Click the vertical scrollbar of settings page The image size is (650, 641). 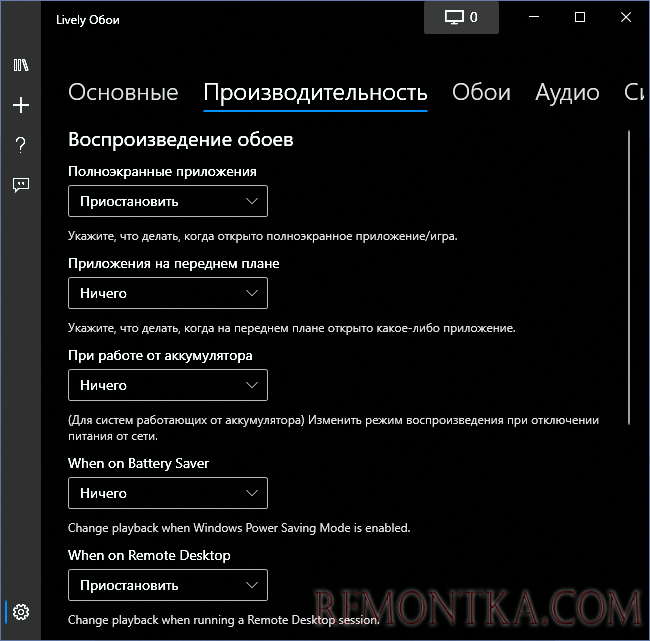pyautogui.click(x=630, y=280)
